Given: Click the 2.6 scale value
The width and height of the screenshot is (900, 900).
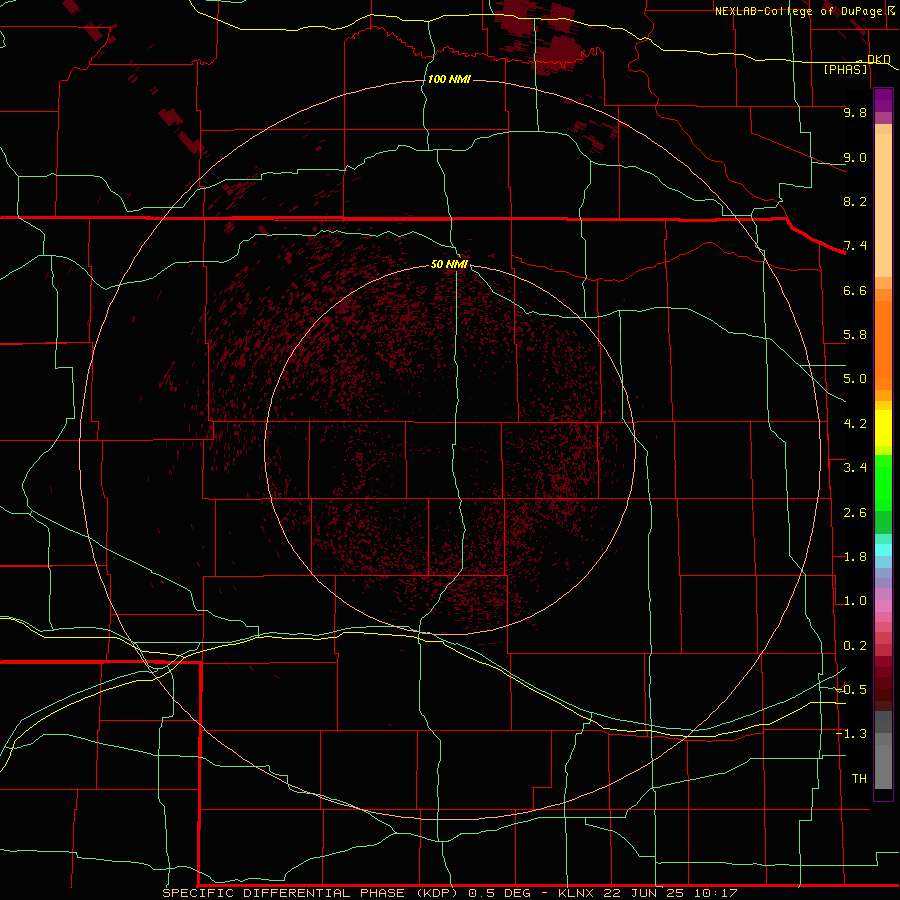Looking at the screenshot, I should click(x=855, y=513).
